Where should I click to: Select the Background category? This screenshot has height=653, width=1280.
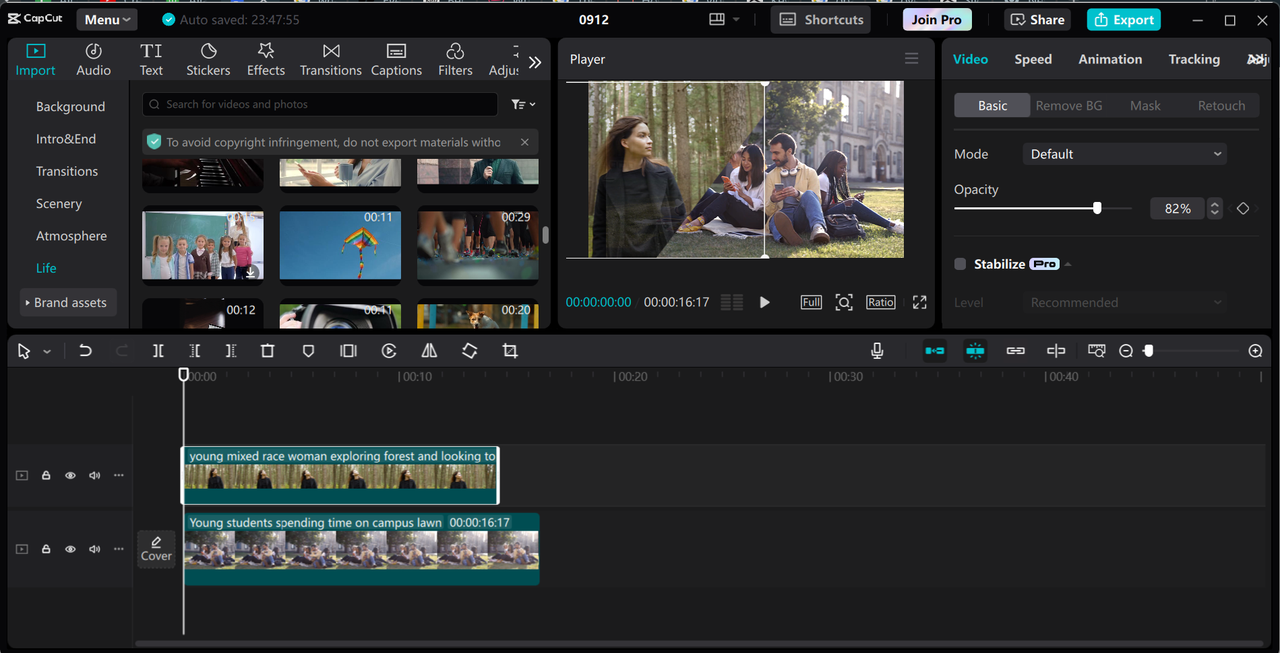pos(70,107)
